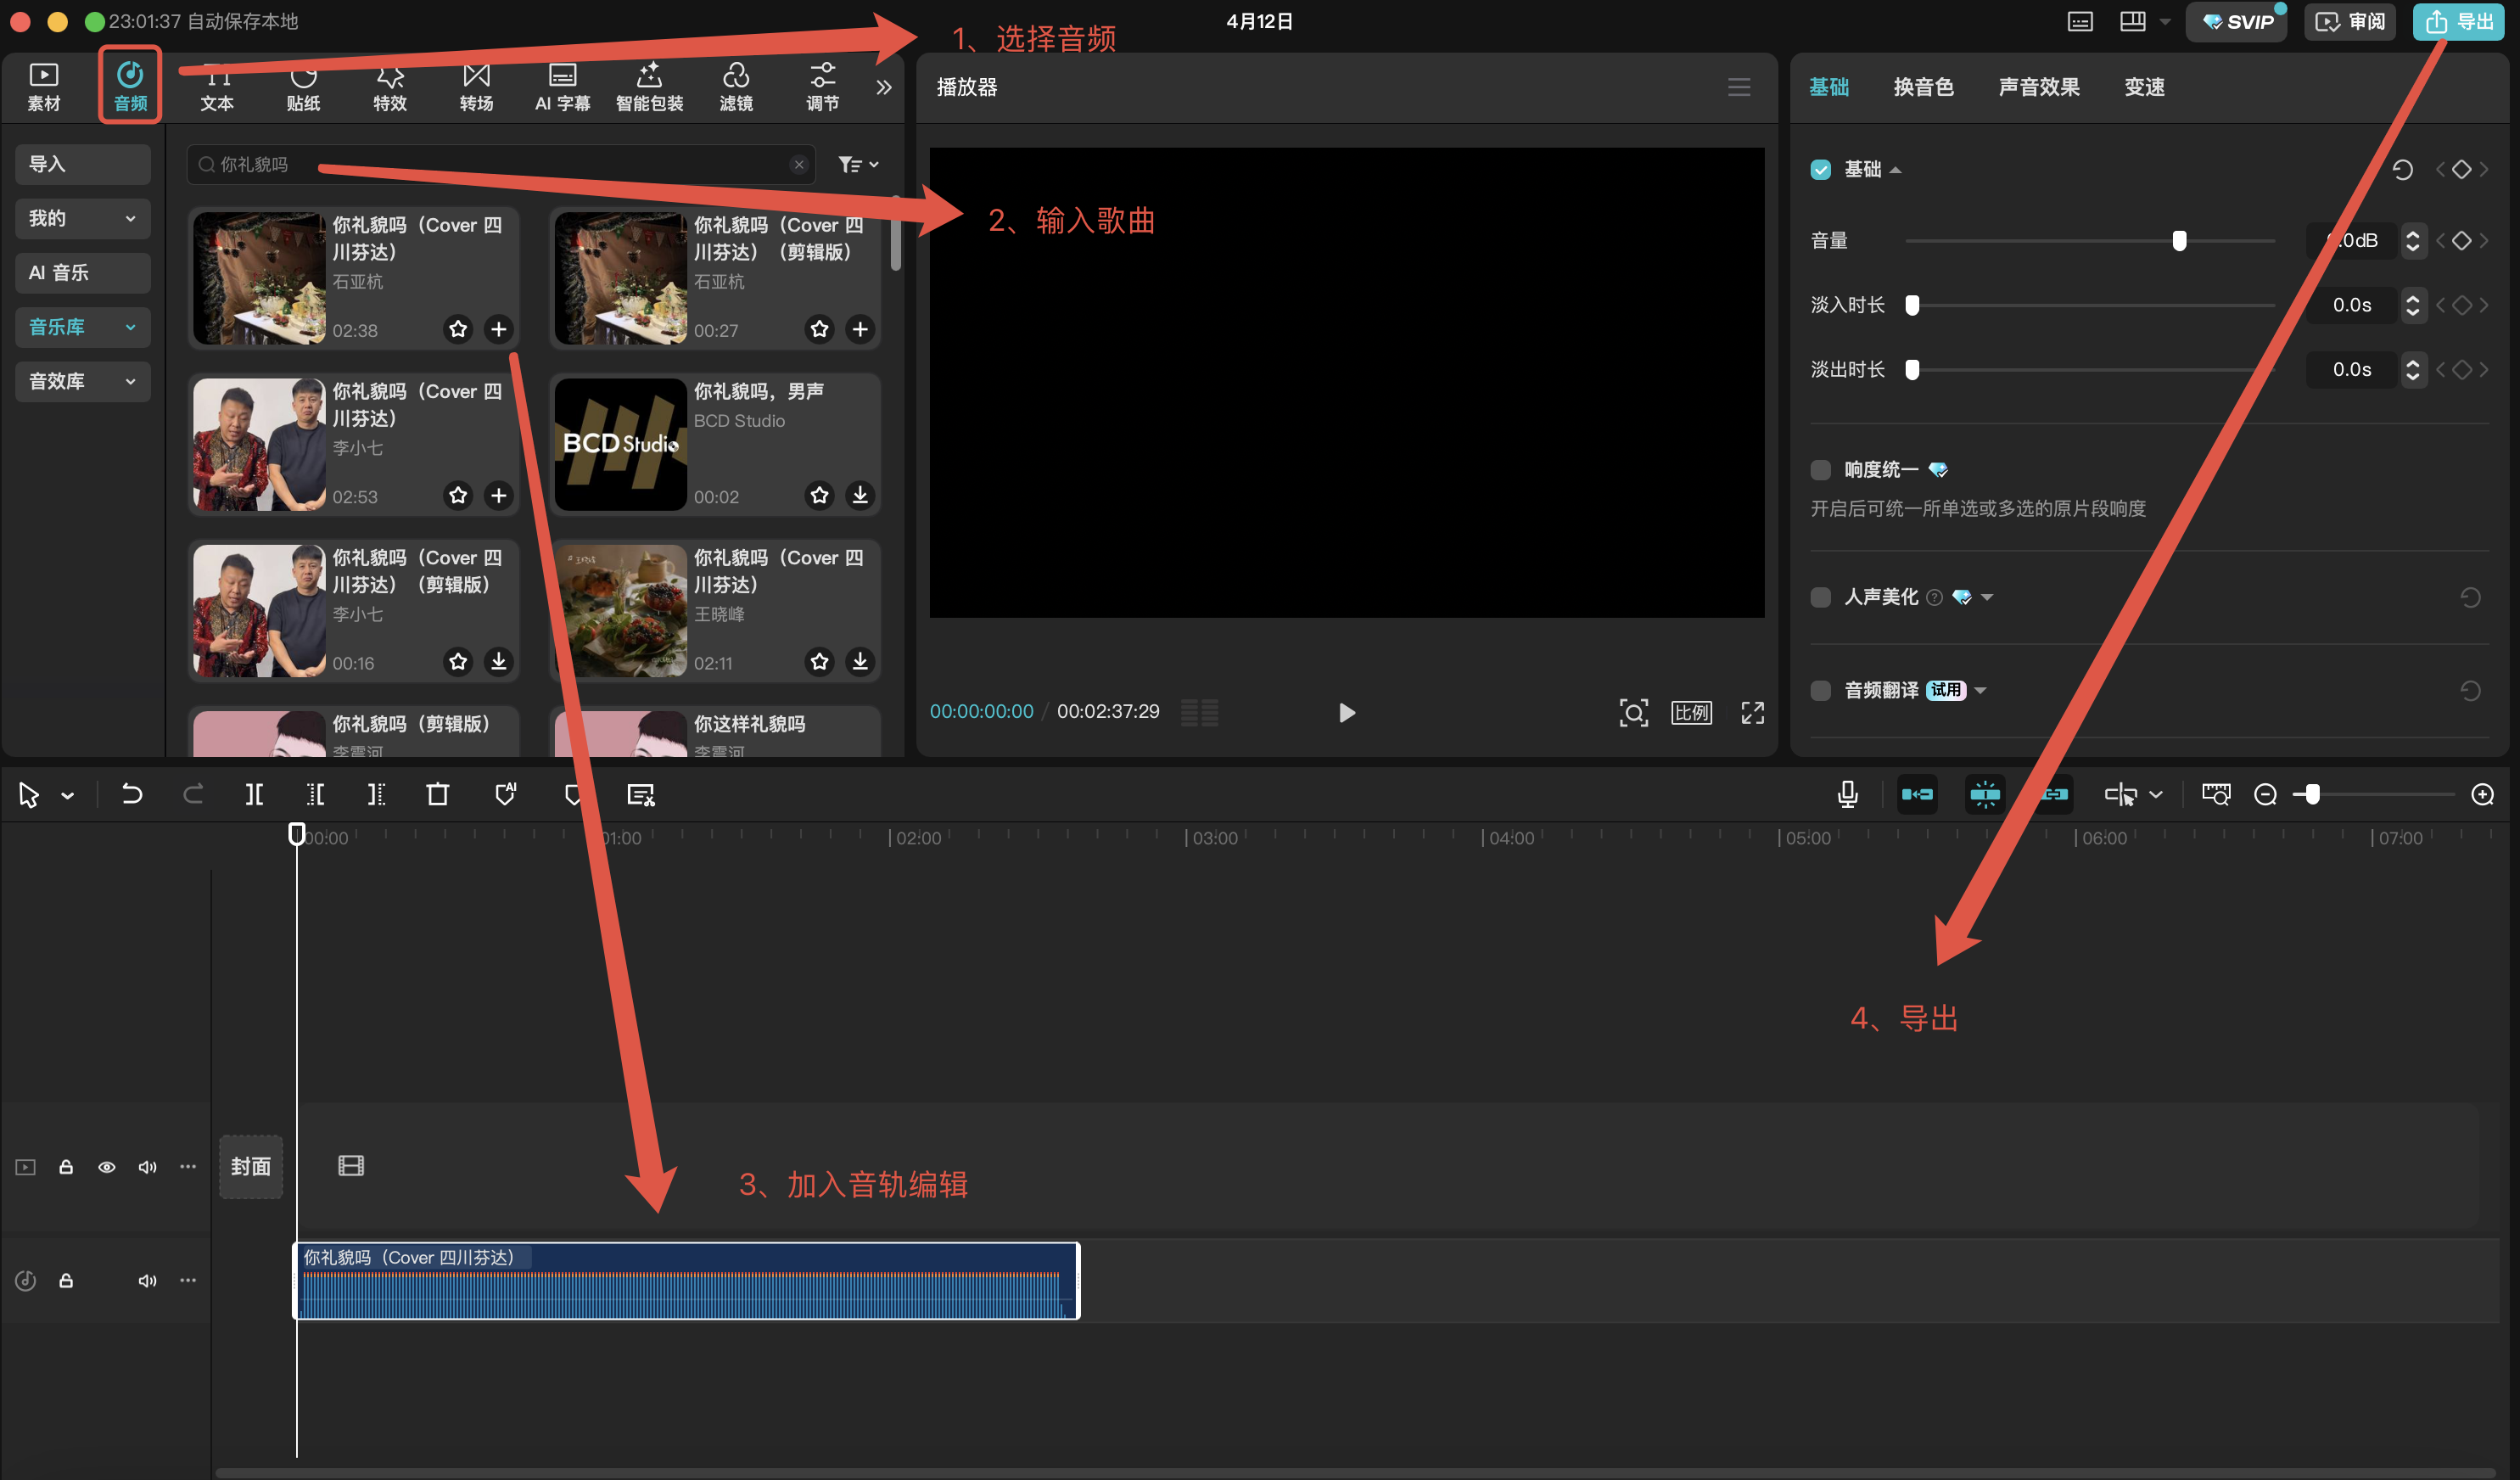Switch to the 变速 speed tab
2520x1480 pixels.
tap(2144, 87)
